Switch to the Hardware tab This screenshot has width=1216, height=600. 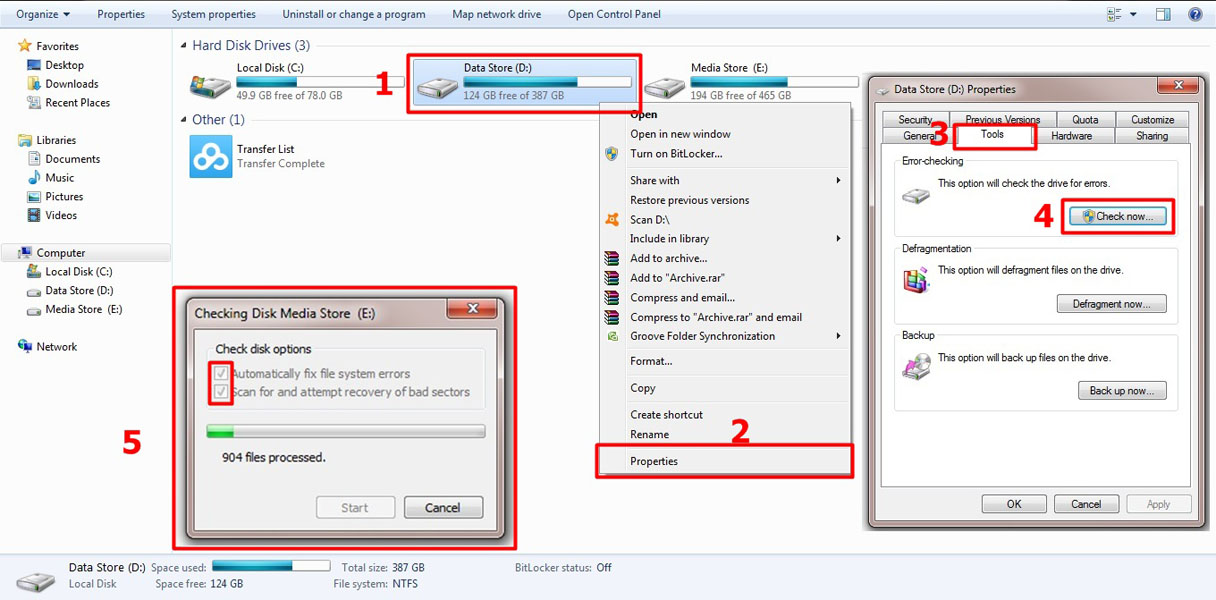coord(1071,136)
